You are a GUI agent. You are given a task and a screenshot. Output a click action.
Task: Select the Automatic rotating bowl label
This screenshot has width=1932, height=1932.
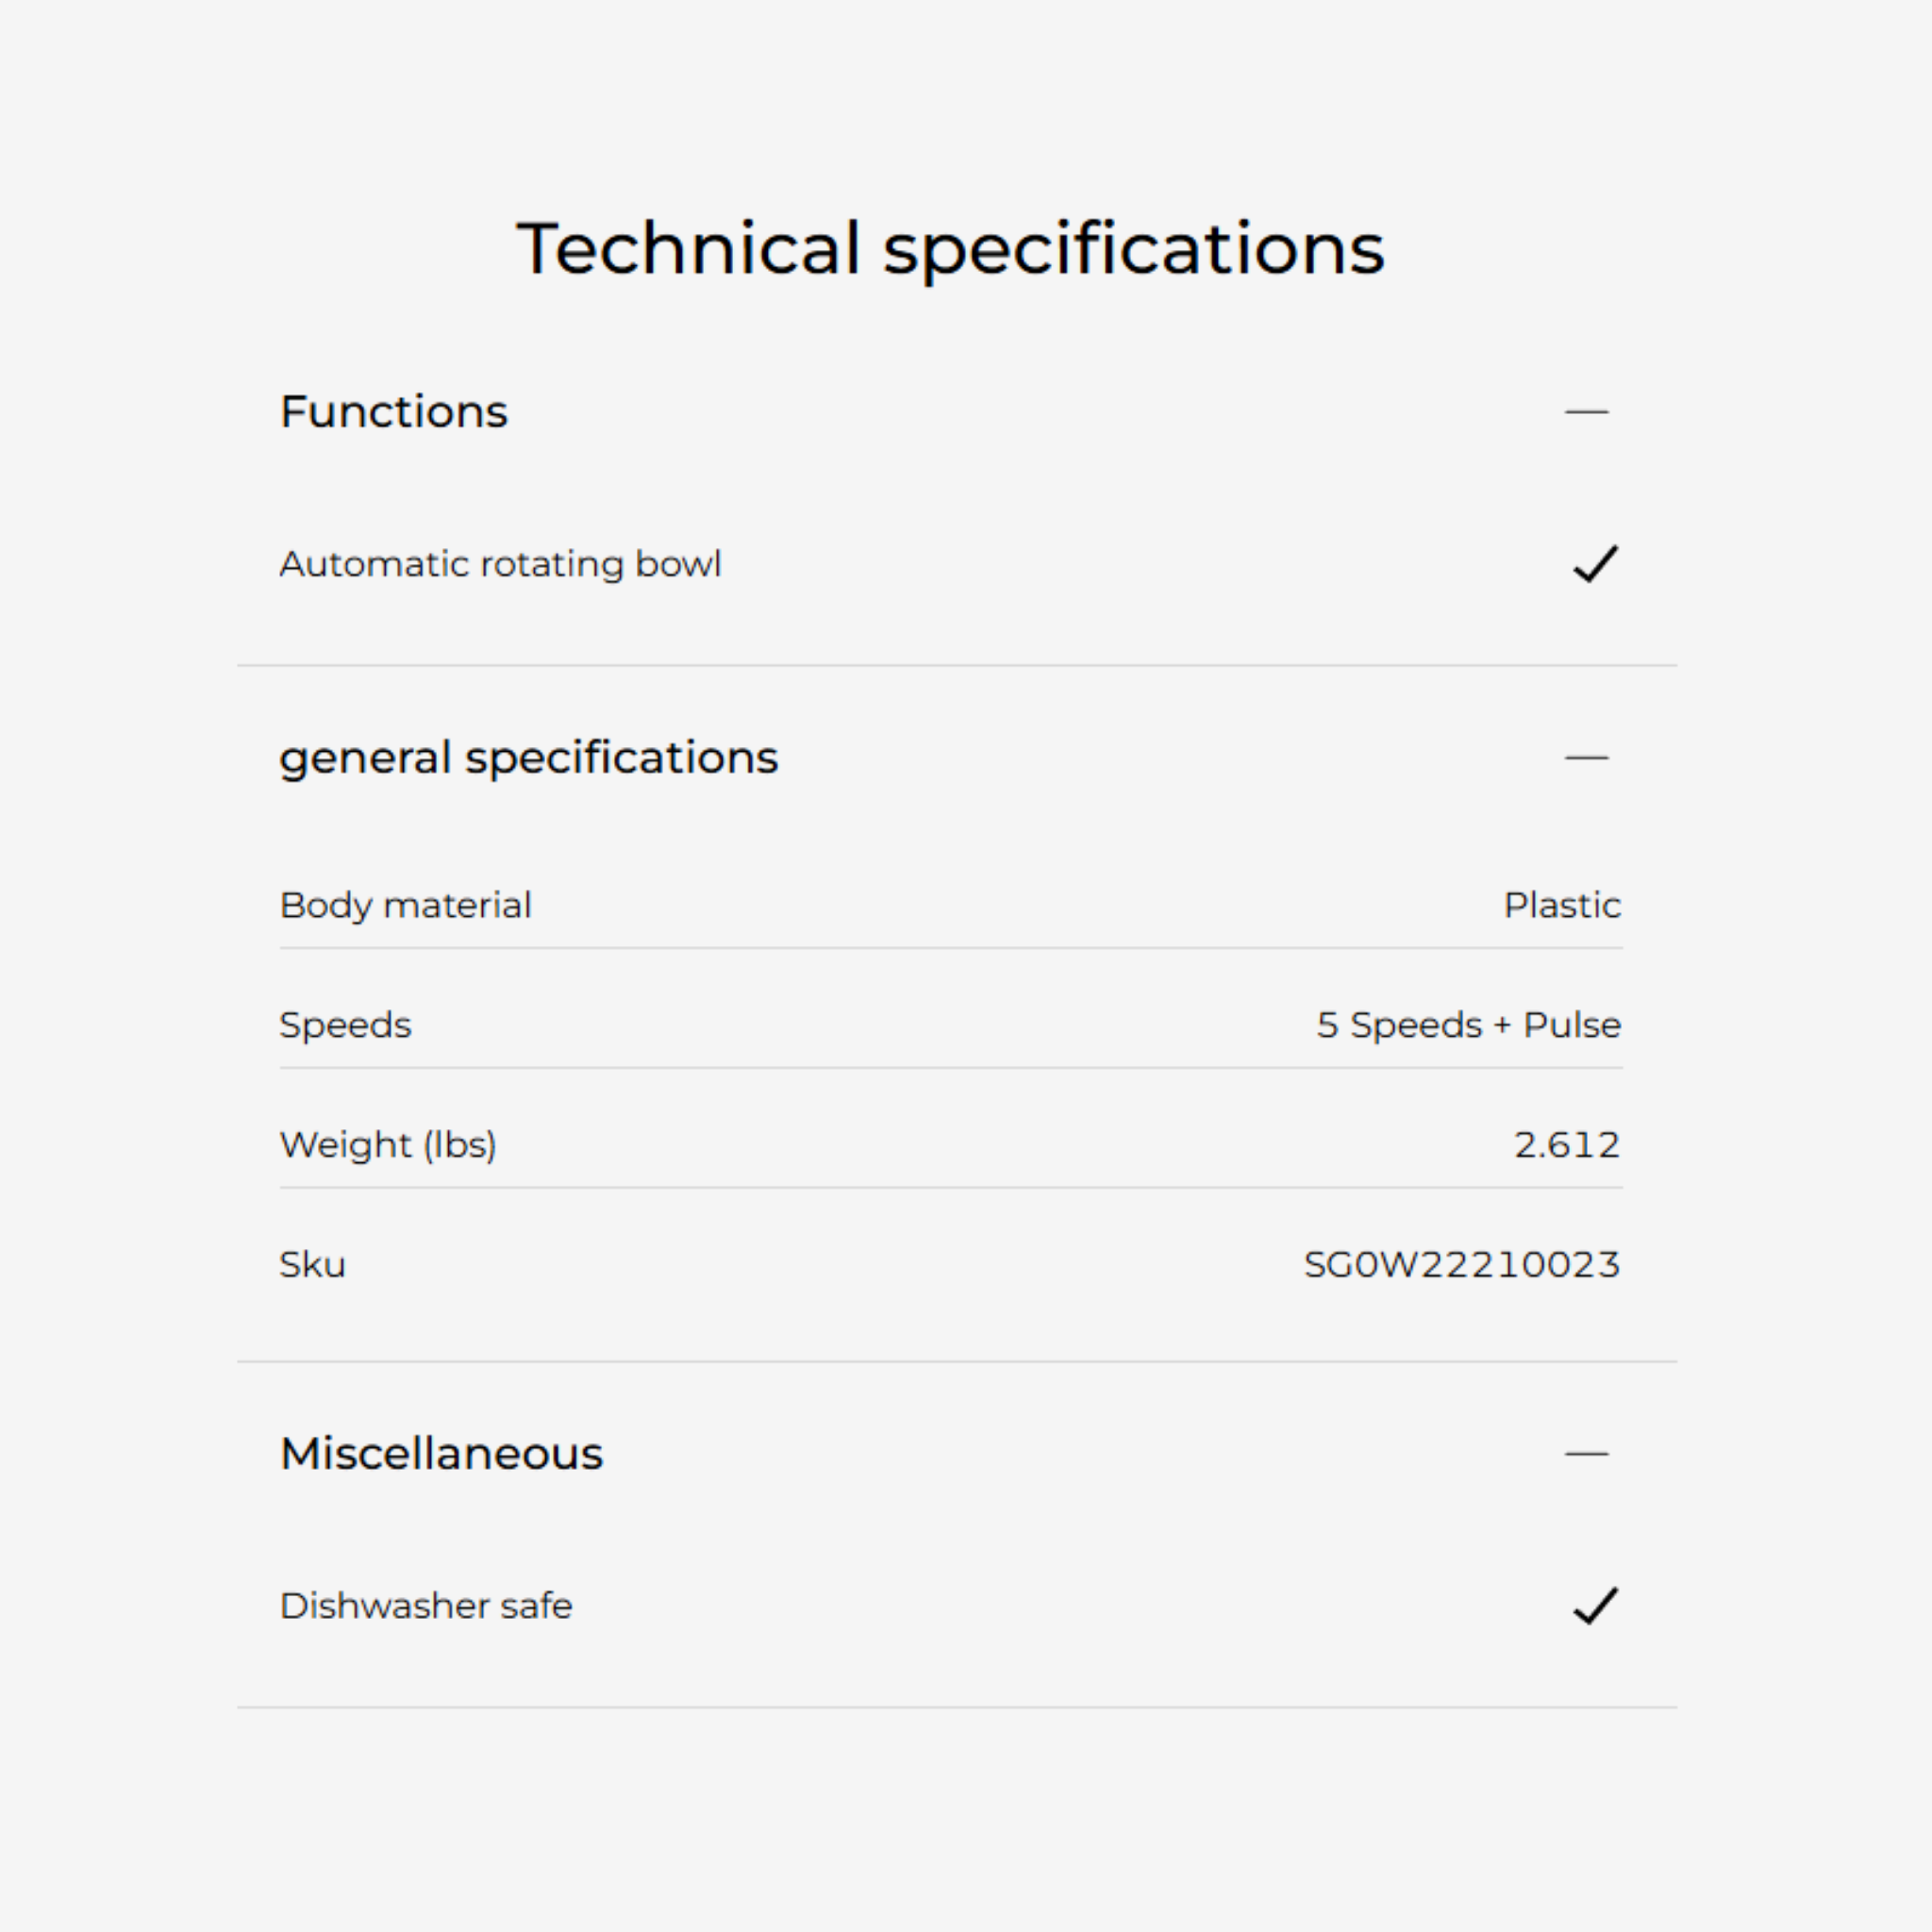pyautogui.click(x=500, y=564)
